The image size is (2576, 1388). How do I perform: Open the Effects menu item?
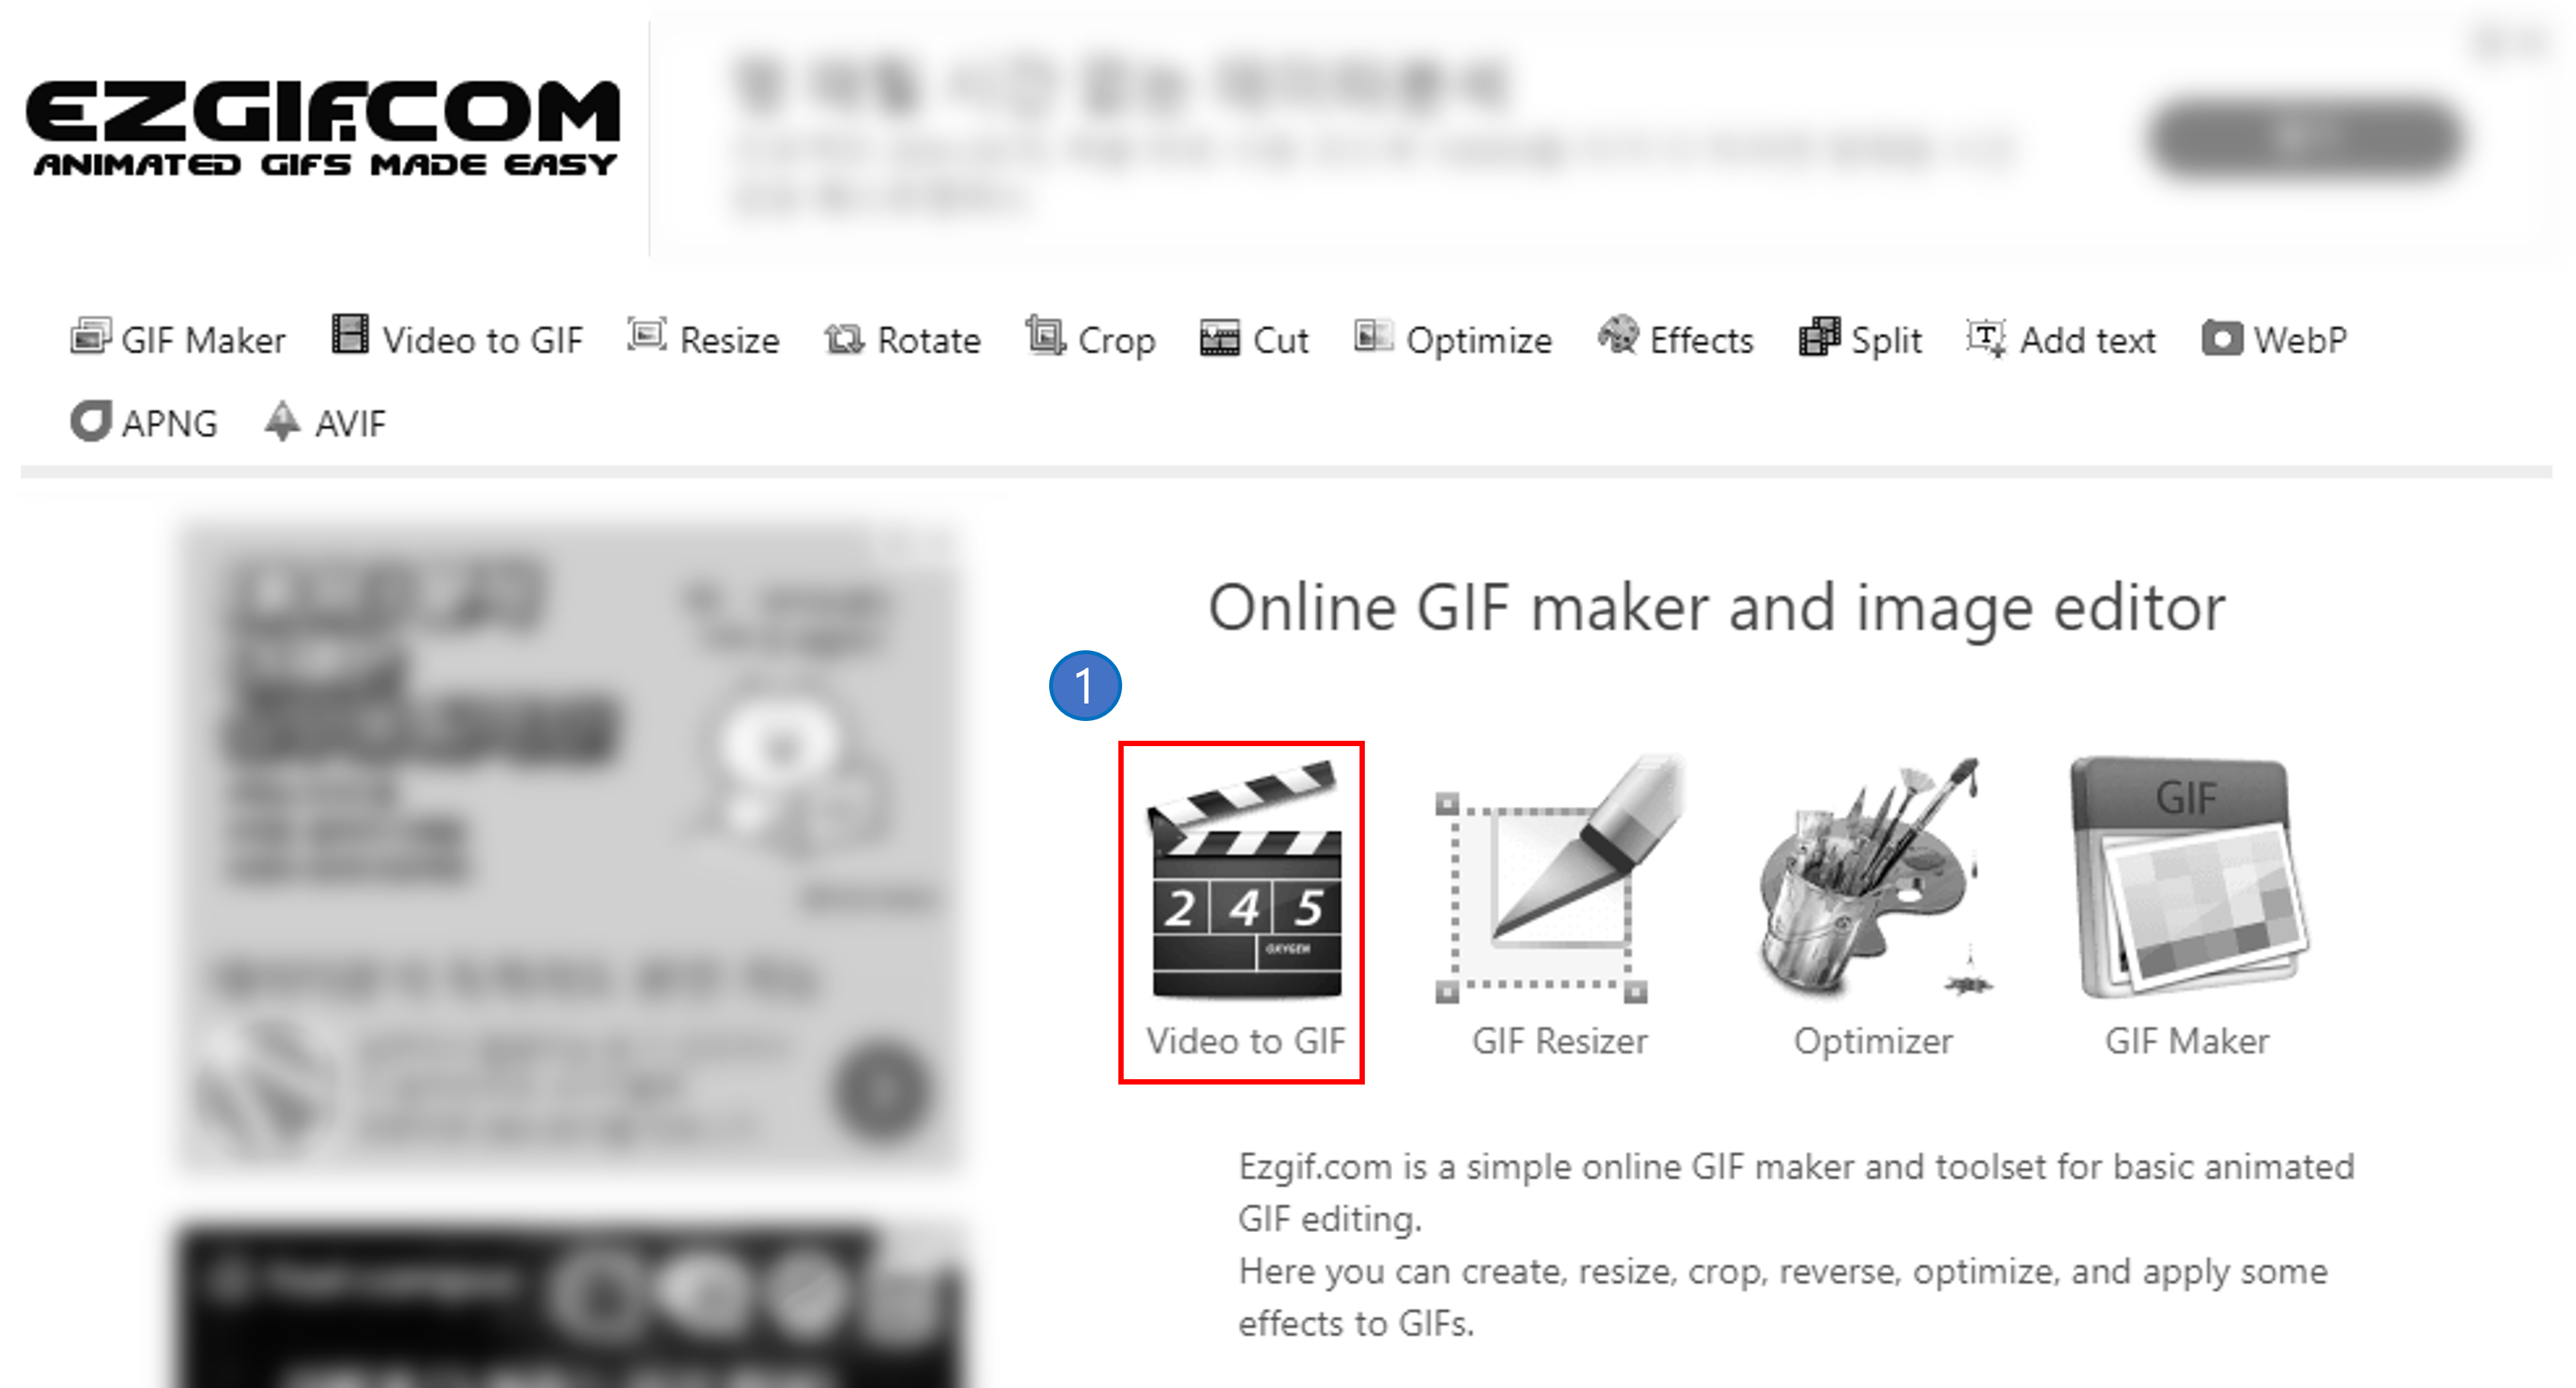(x=1676, y=340)
